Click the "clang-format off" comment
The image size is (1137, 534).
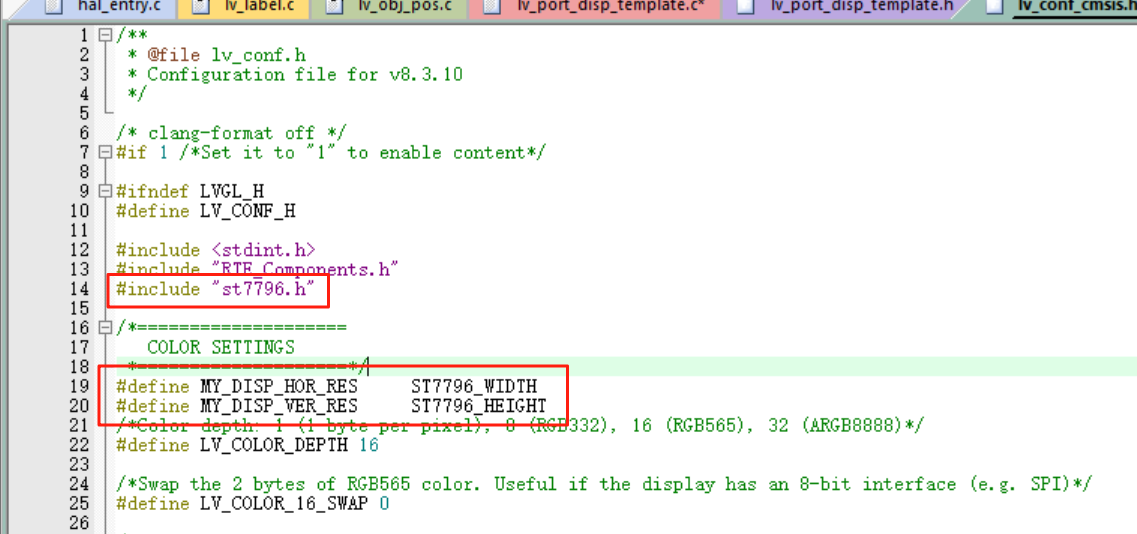232,133
